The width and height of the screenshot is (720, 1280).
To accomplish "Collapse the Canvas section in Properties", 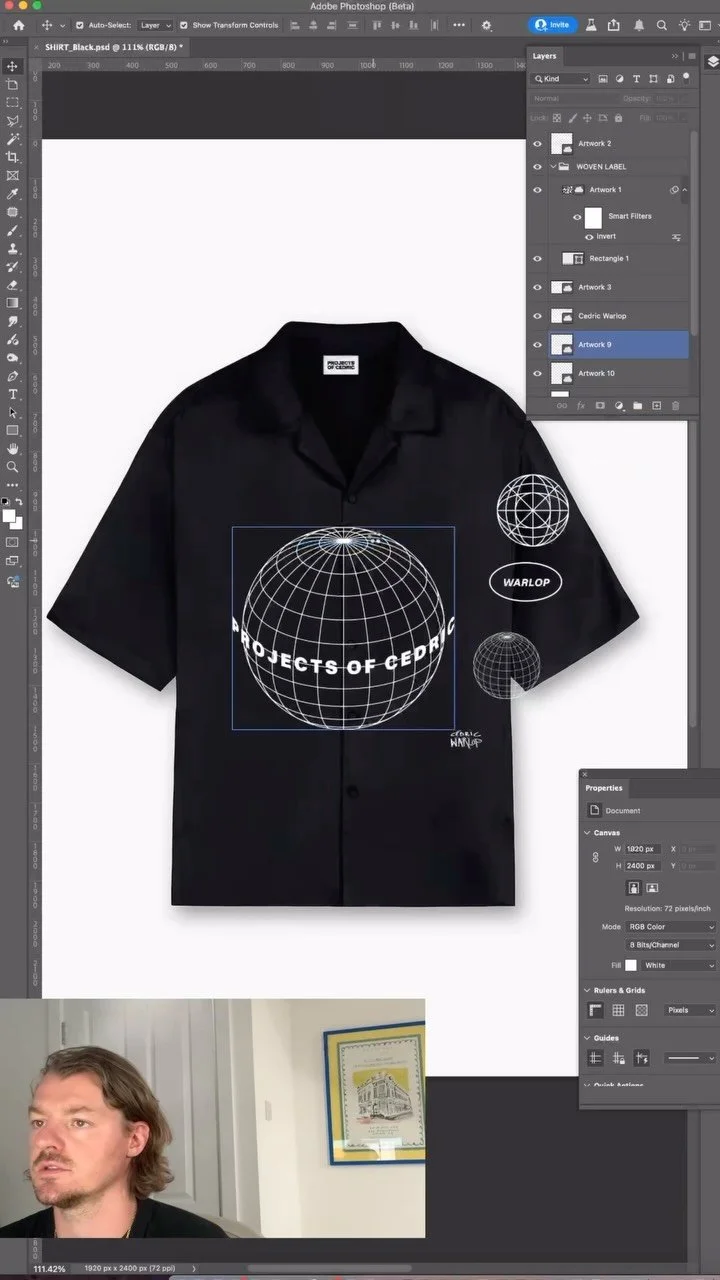I will point(587,833).
